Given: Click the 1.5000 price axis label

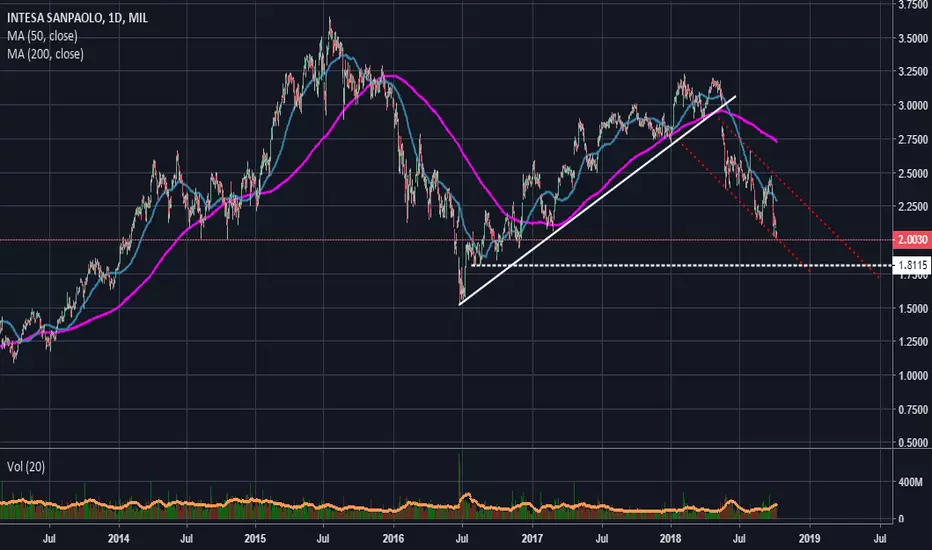Looking at the screenshot, I should 912,308.
